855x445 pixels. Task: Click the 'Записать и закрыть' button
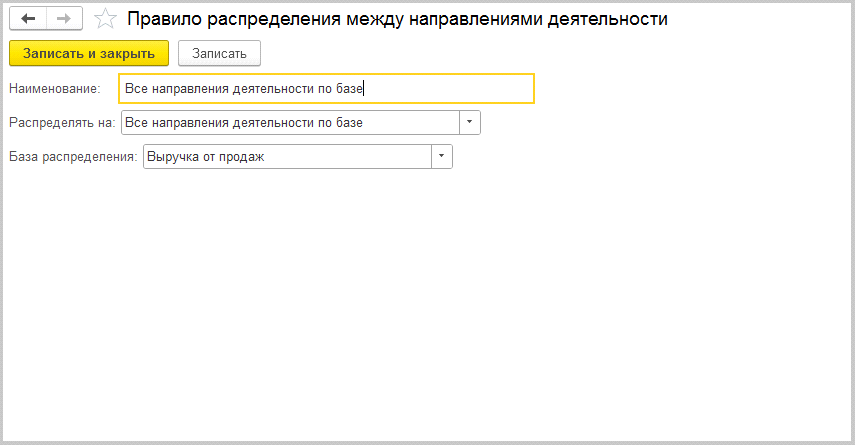coord(89,53)
